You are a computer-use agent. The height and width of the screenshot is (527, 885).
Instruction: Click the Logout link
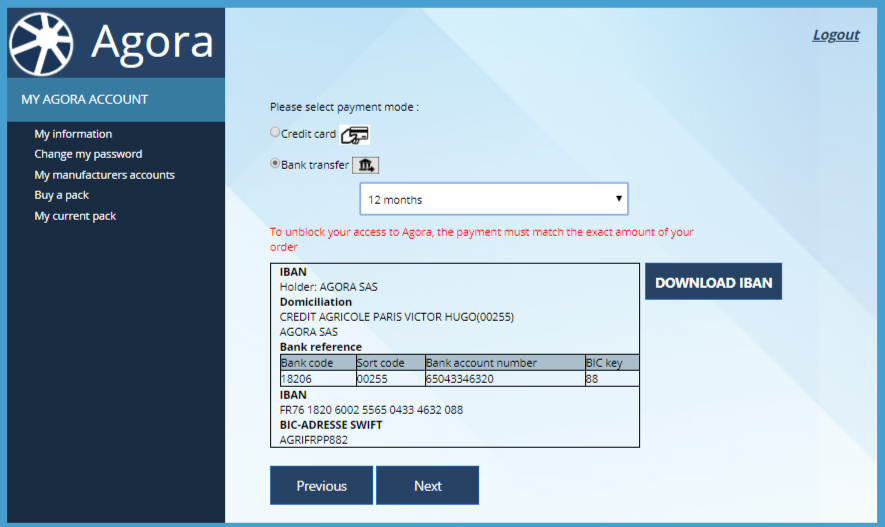(836, 35)
